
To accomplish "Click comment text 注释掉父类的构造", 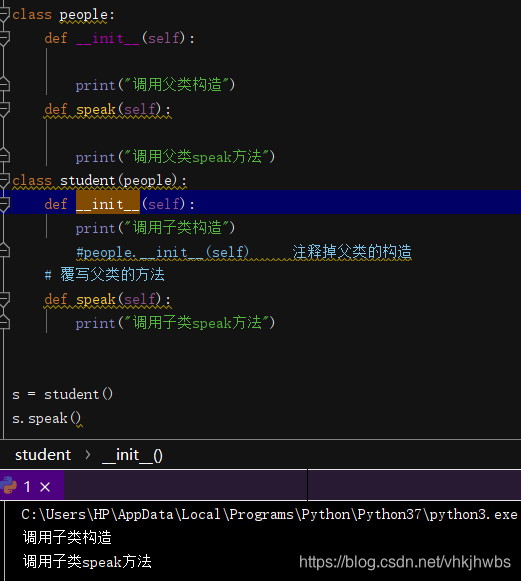I will click(x=352, y=252).
